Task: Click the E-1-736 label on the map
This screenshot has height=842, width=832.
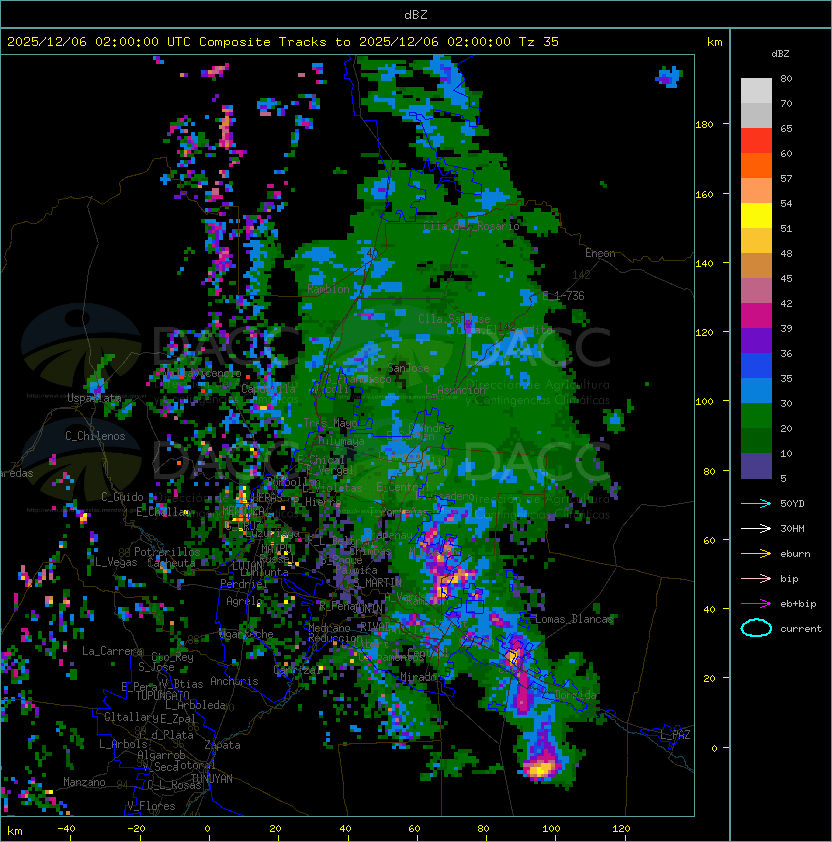Action: pyautogui.click(x=563, y=295)
